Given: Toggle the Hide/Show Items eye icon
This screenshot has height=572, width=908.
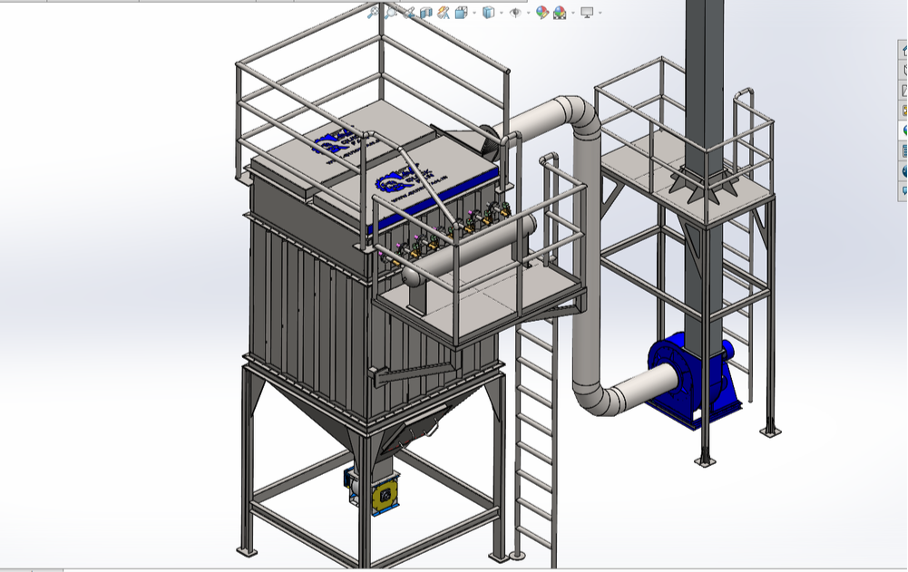Looking at the screenshot, I should coord(515,13).
